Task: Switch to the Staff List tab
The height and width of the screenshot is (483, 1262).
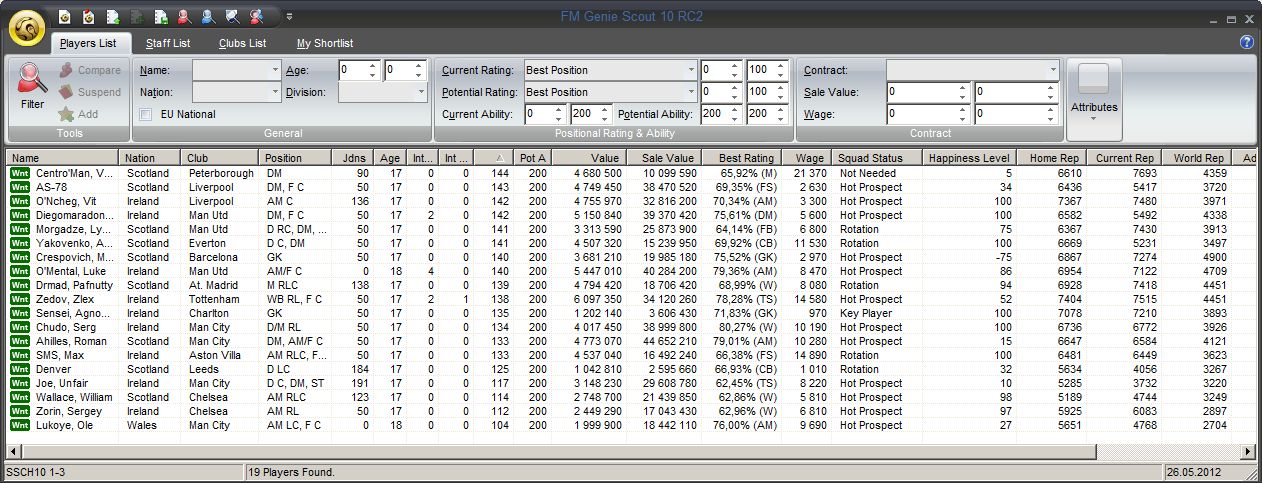Action: tap(167, 43)
